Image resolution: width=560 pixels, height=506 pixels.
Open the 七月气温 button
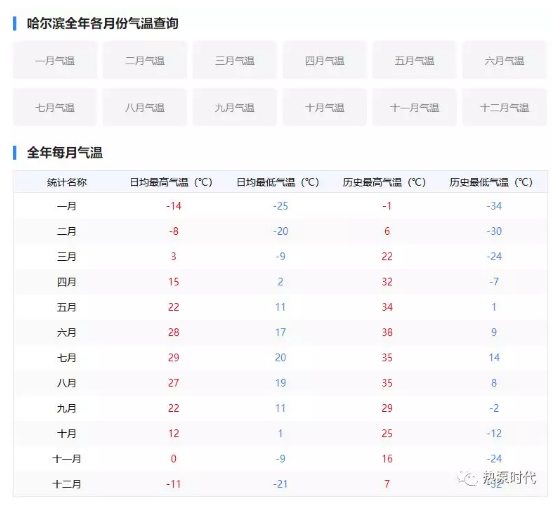pos(55,107)
